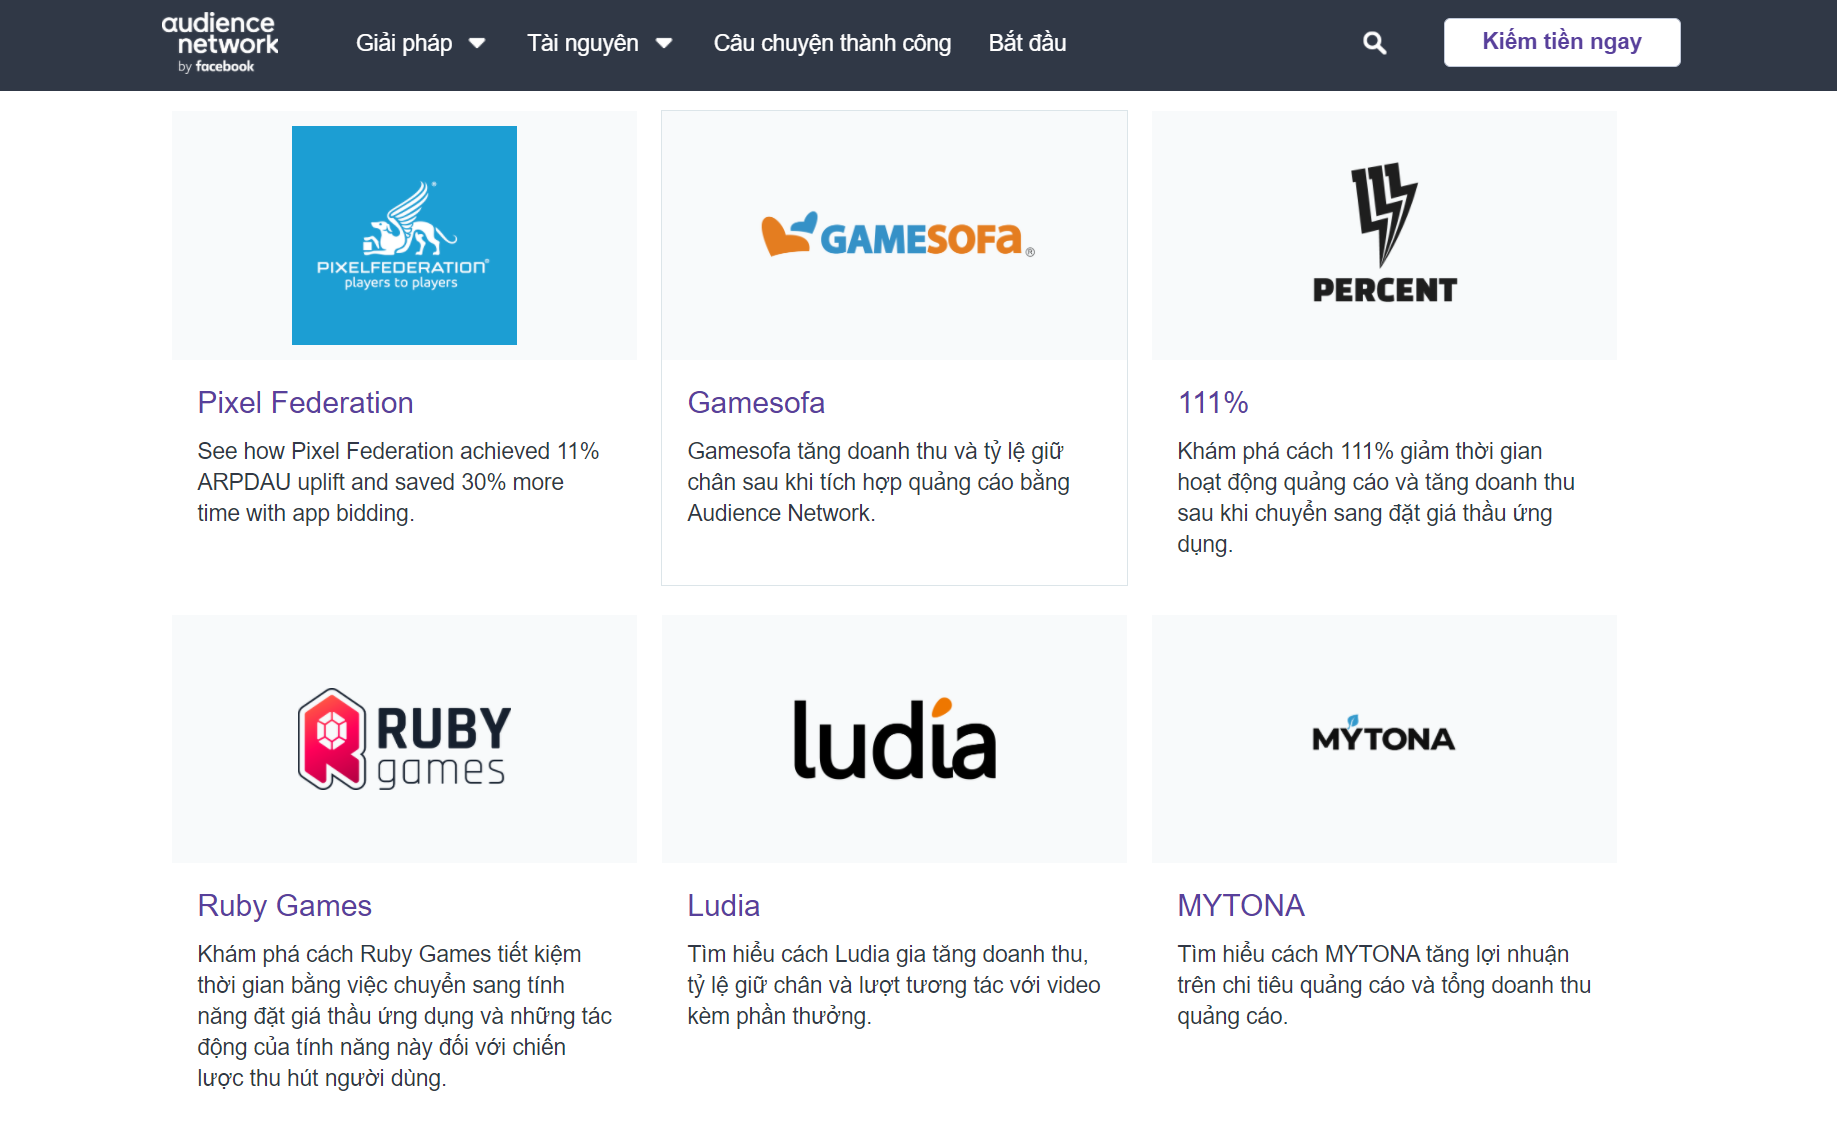Click the Pixel Federation ARPDAU uplift description
Screen dimensions: 1837x1125
[x=398, y=482]
